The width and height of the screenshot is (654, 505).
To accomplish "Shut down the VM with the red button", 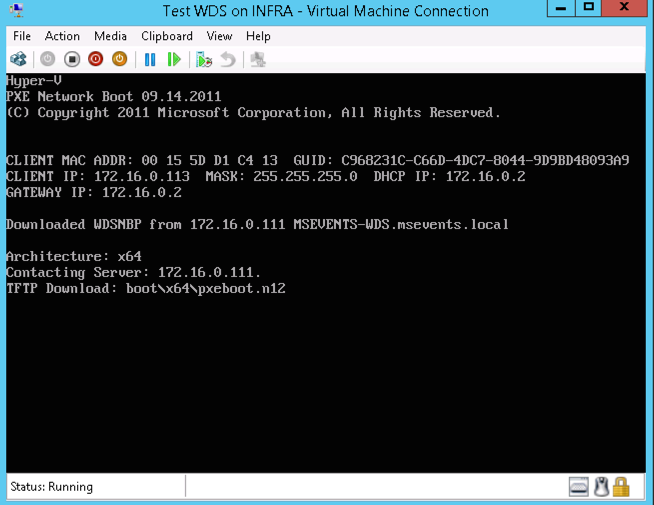I will pos(96,59).
